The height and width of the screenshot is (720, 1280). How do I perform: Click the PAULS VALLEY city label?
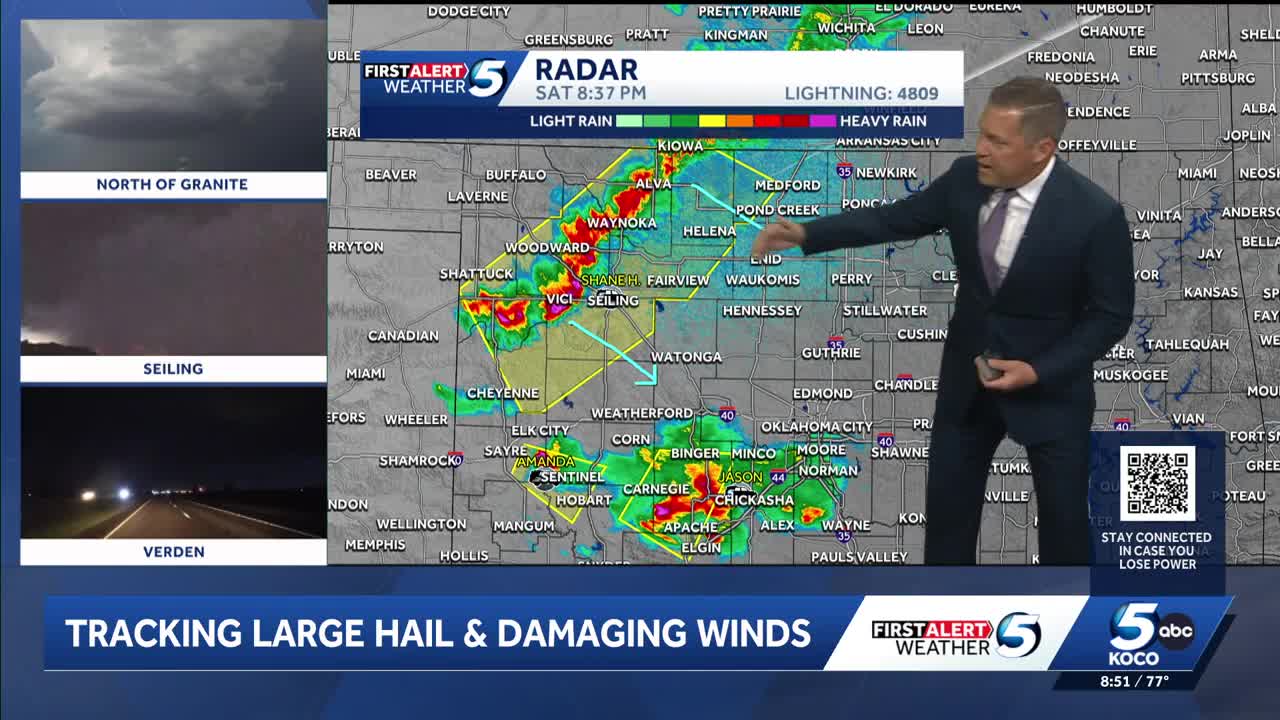click(859, 557)
